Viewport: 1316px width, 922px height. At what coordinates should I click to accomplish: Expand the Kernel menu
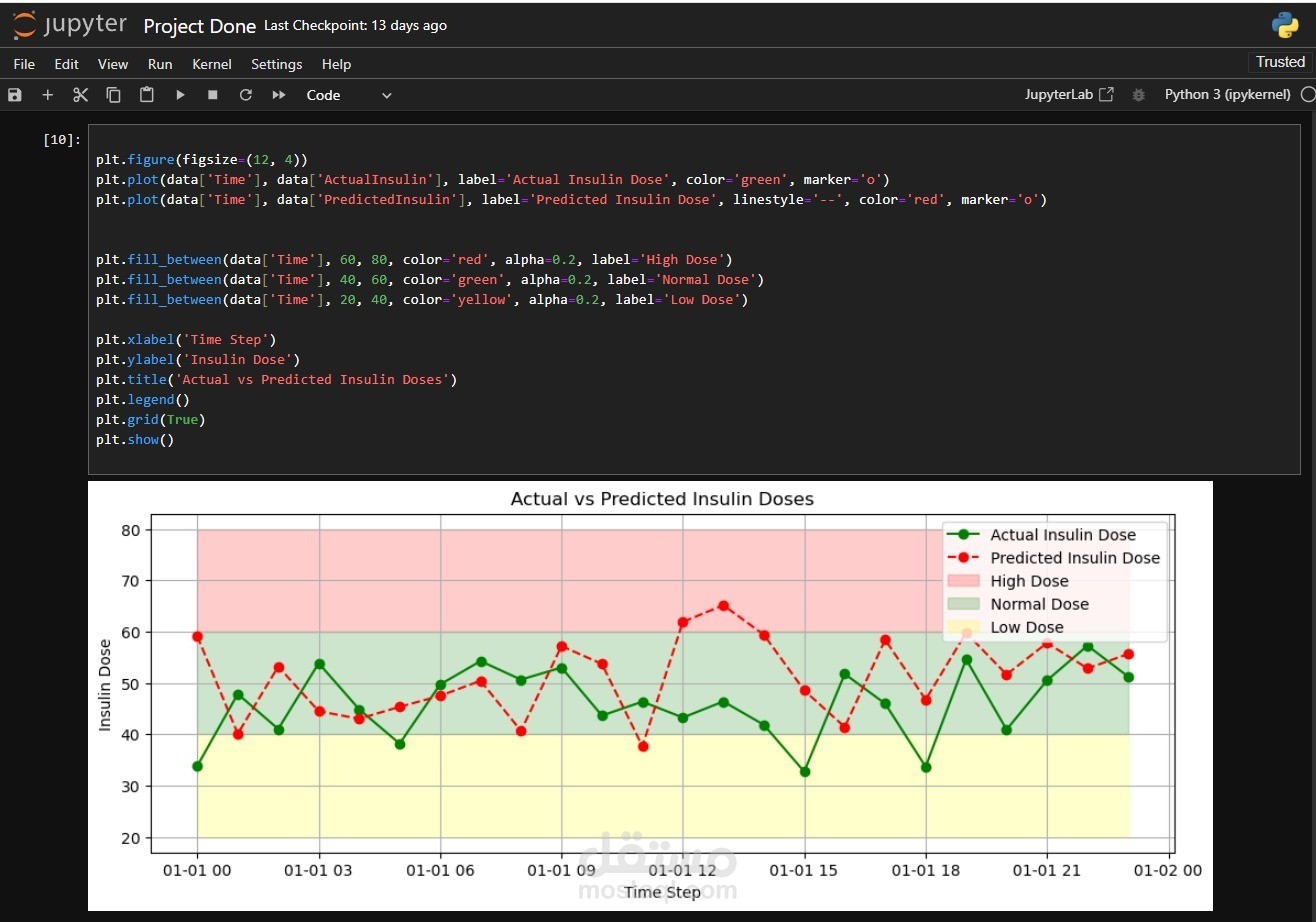click(x=211, y=64)
